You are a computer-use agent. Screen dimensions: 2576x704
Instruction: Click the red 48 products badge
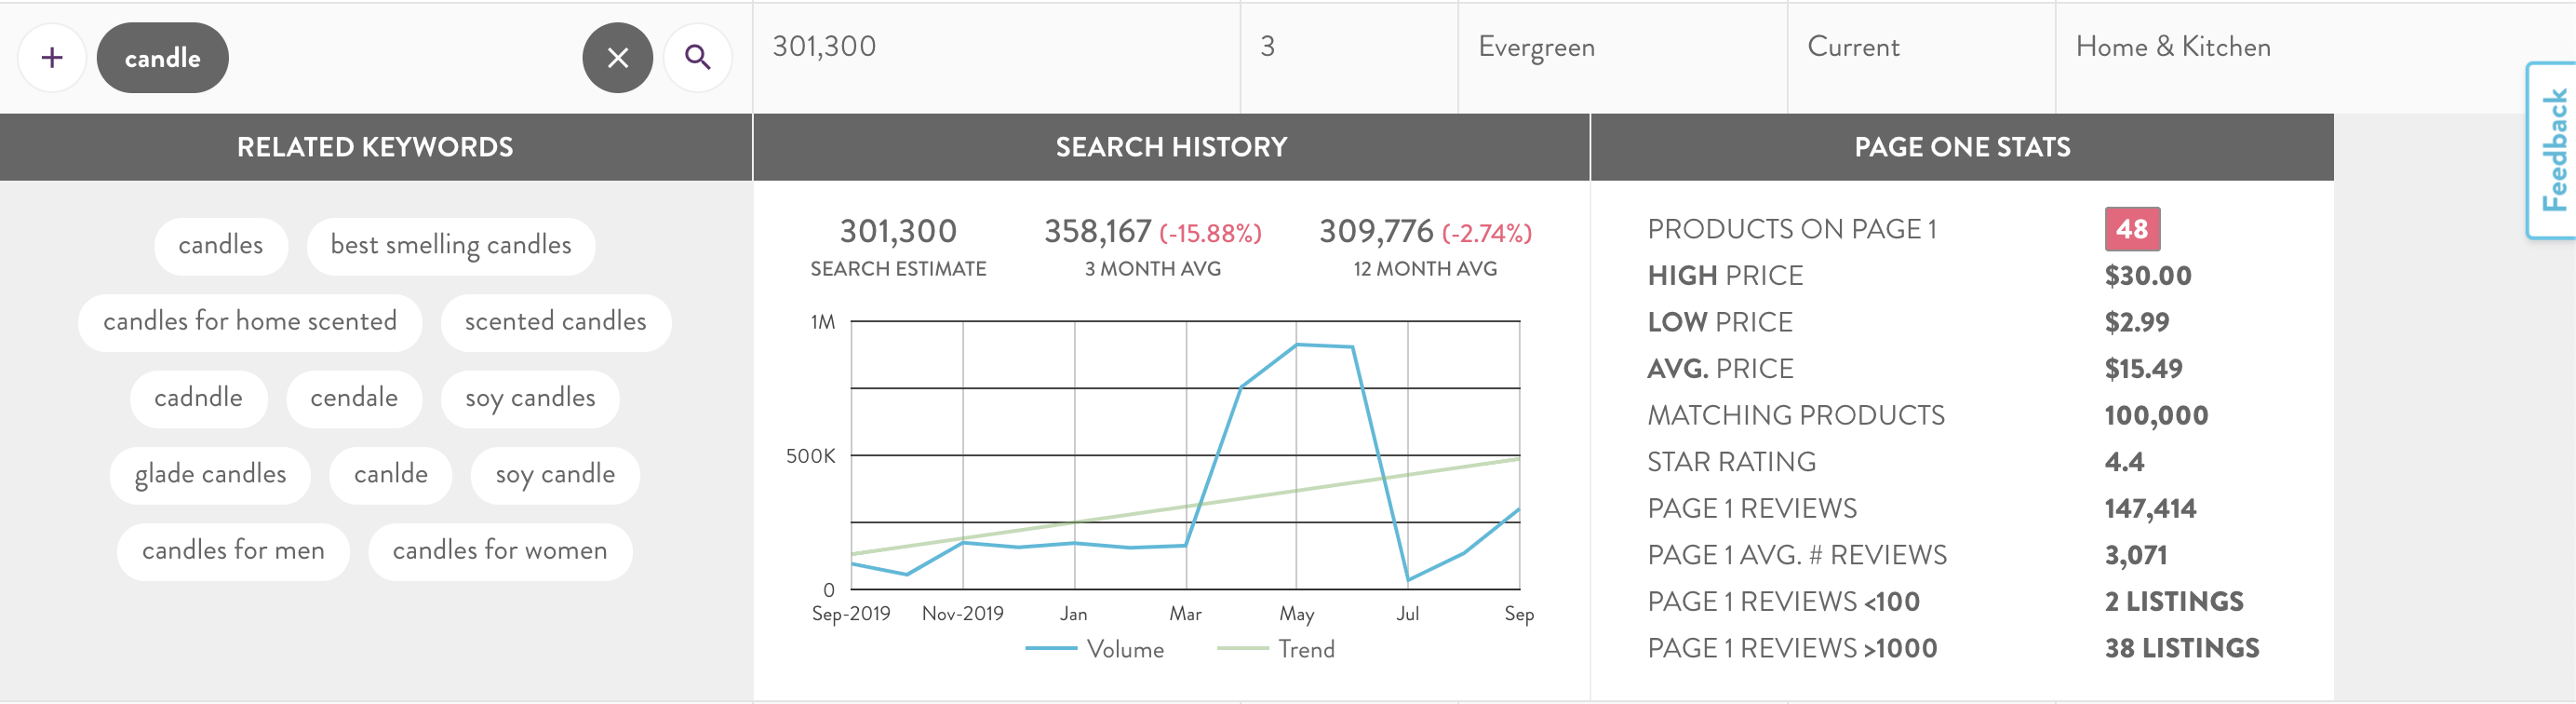[x=2132, y=229]
